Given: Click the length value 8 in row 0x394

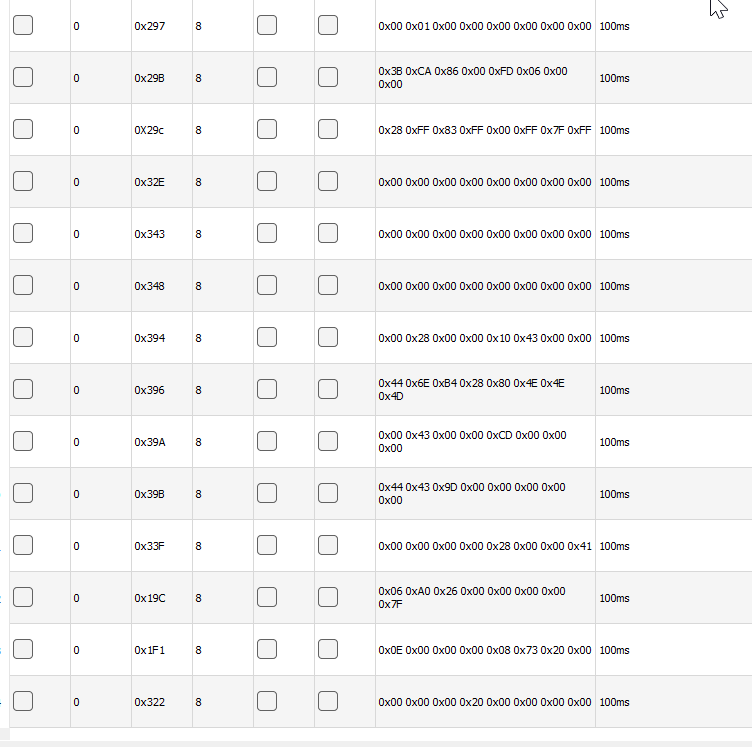Looking at the screenshot, I should pos(199,338).
